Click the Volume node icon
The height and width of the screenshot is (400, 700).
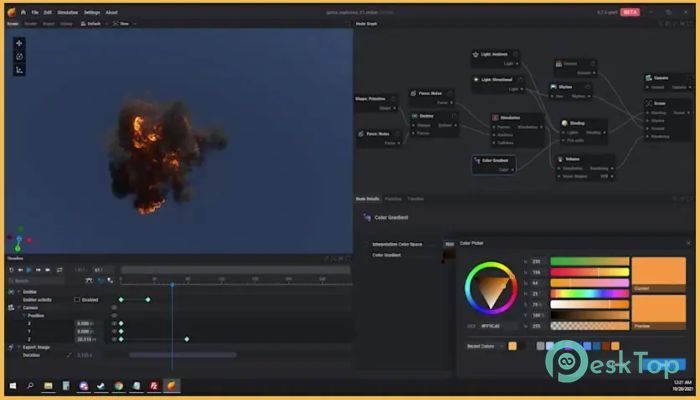[560, 159]
